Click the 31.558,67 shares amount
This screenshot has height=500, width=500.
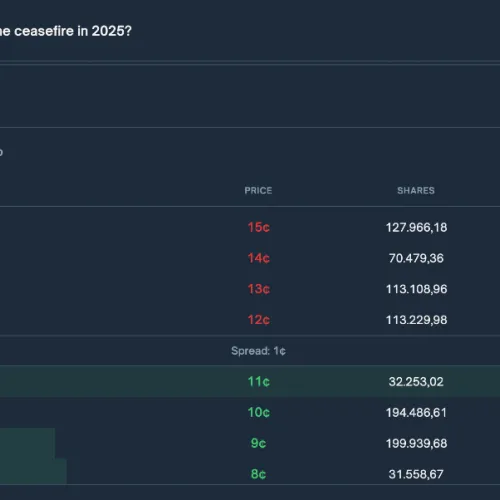coord(416,474)
